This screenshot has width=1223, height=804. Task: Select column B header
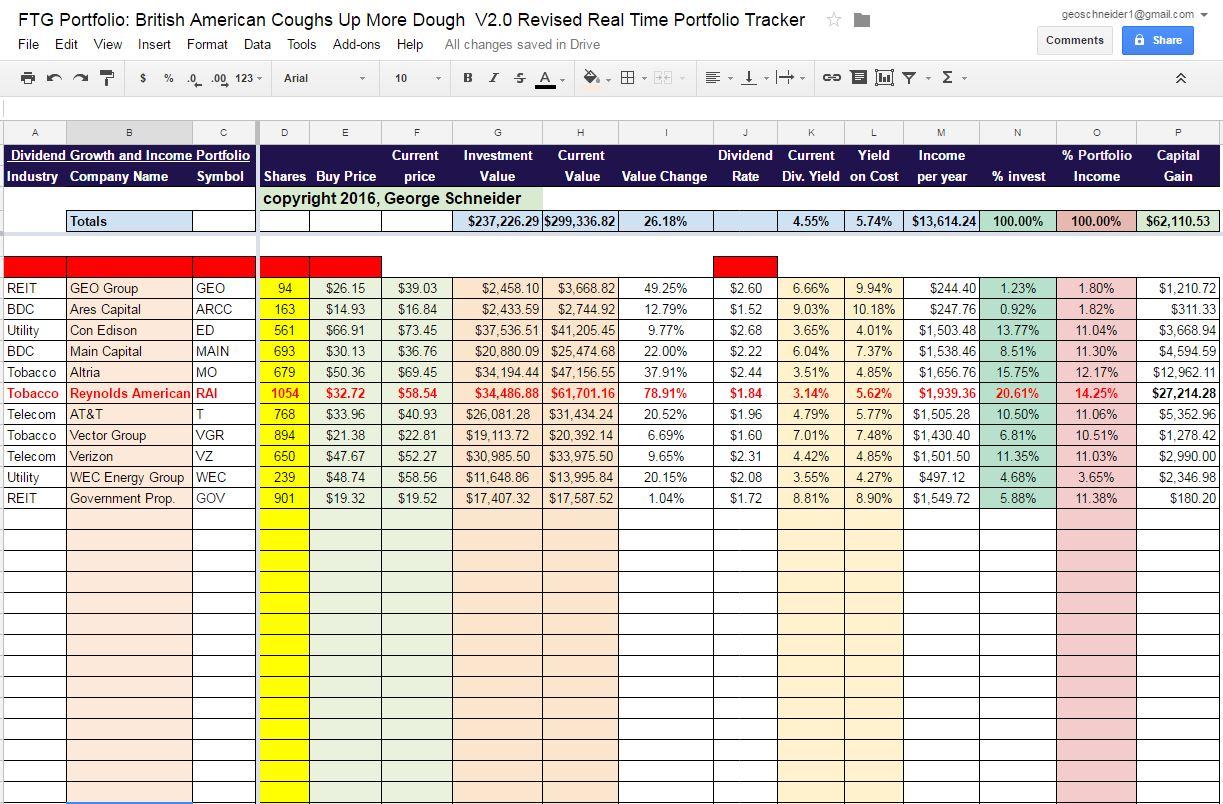(129, 132)
